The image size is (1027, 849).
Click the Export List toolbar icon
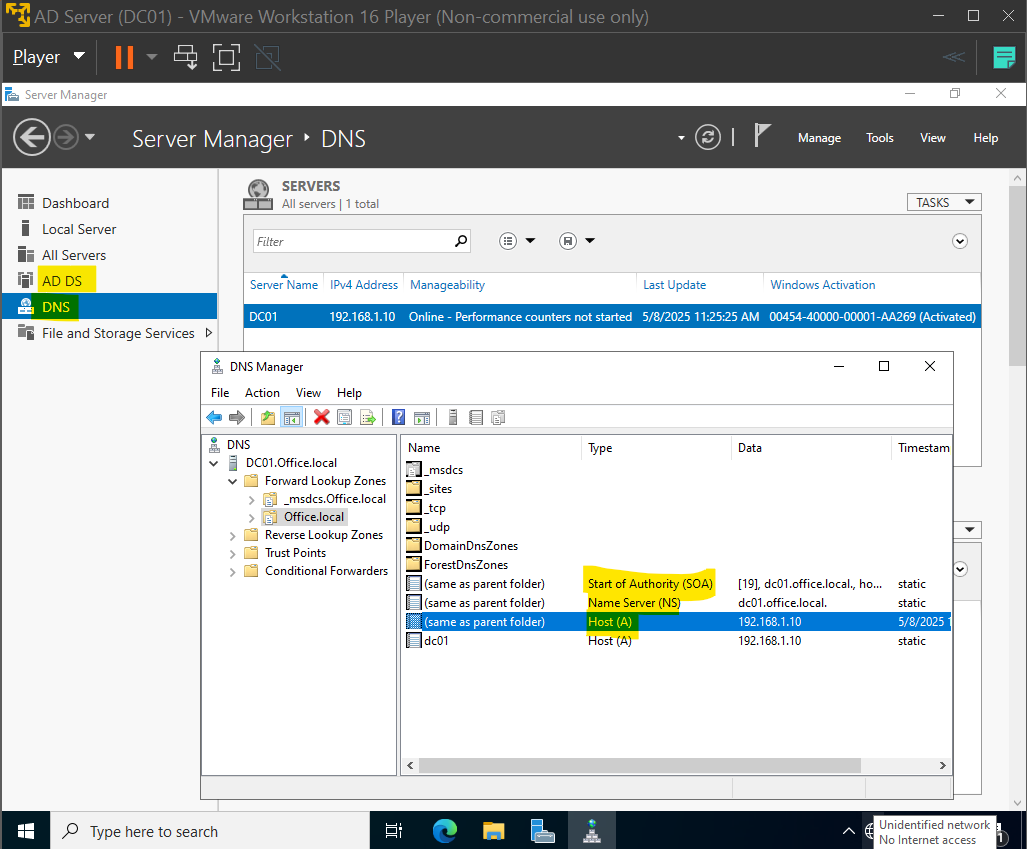tap(368, 417)
